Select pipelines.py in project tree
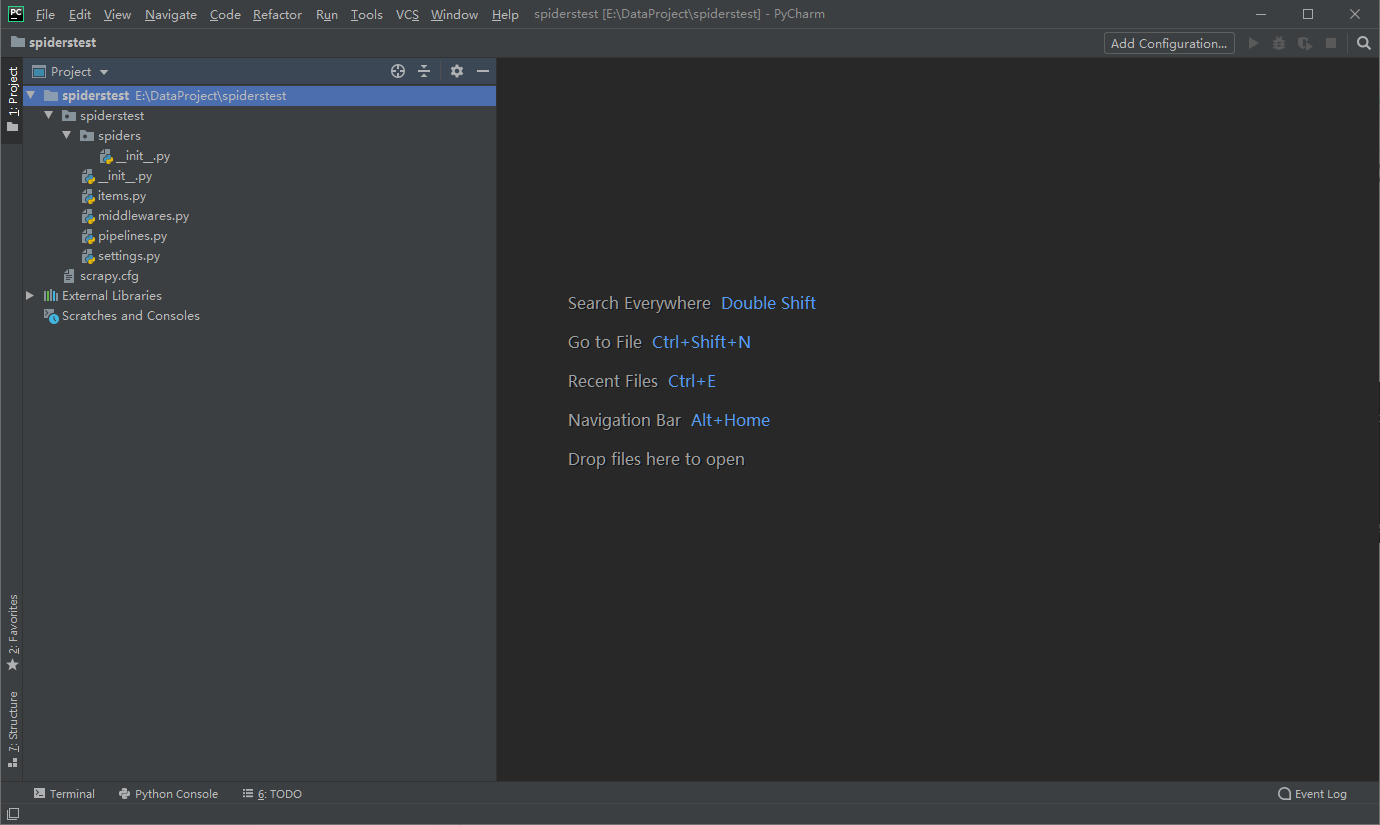 pos(133,236)
